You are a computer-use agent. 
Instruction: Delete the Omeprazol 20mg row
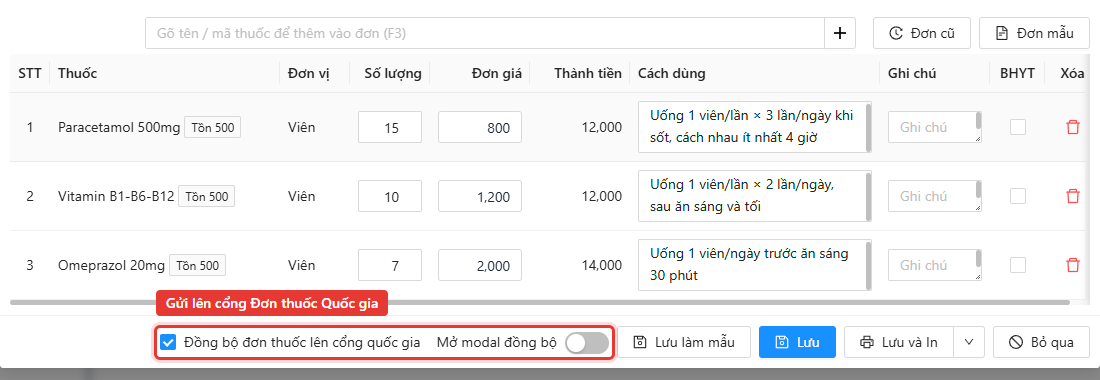click(x=1072, y=265)
